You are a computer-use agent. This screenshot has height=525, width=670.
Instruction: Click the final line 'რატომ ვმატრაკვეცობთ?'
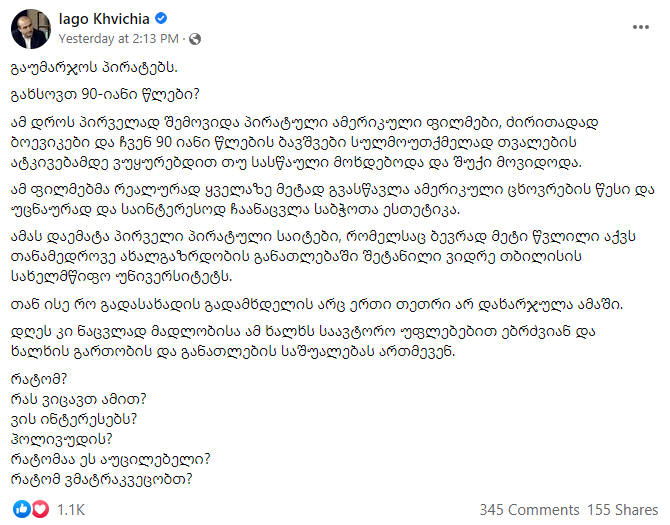pyautogui.click(x=102, y=479)
